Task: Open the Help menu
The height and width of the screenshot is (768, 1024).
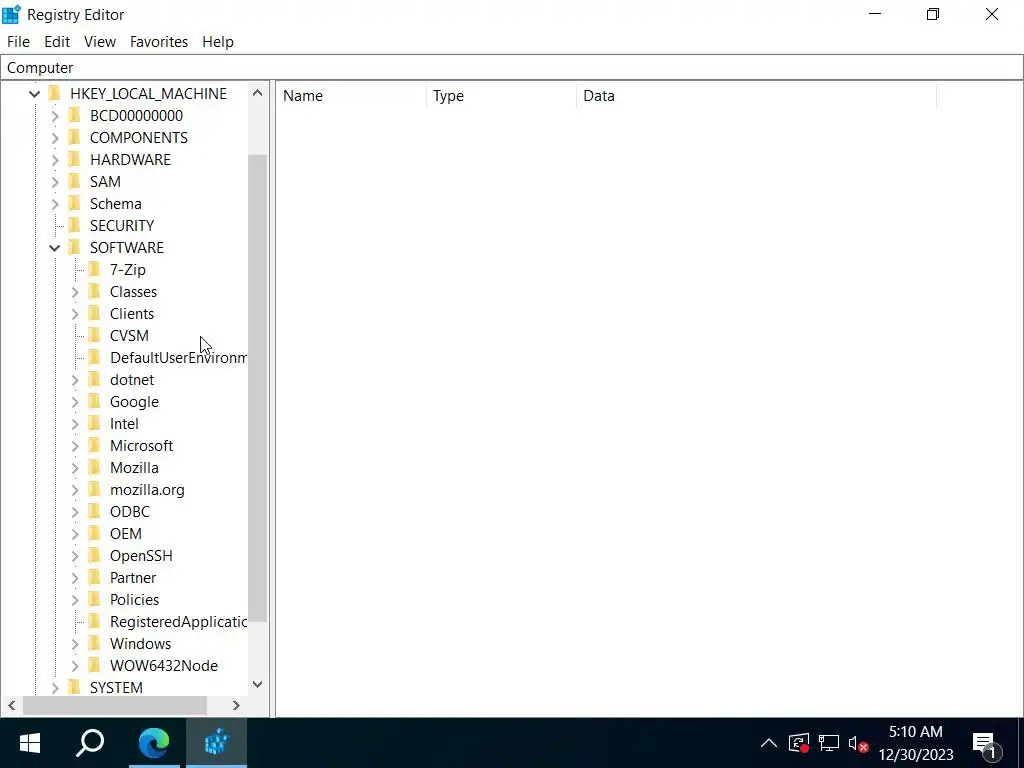Action: (217, 42)
